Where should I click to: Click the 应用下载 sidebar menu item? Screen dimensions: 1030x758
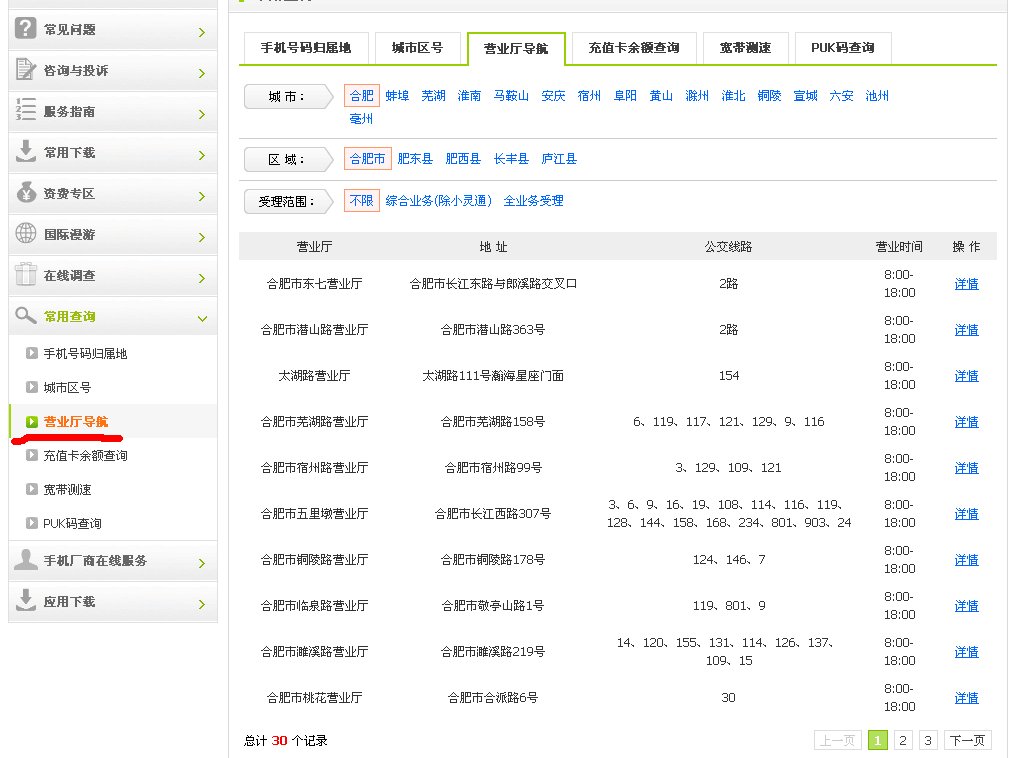(112, 602)
